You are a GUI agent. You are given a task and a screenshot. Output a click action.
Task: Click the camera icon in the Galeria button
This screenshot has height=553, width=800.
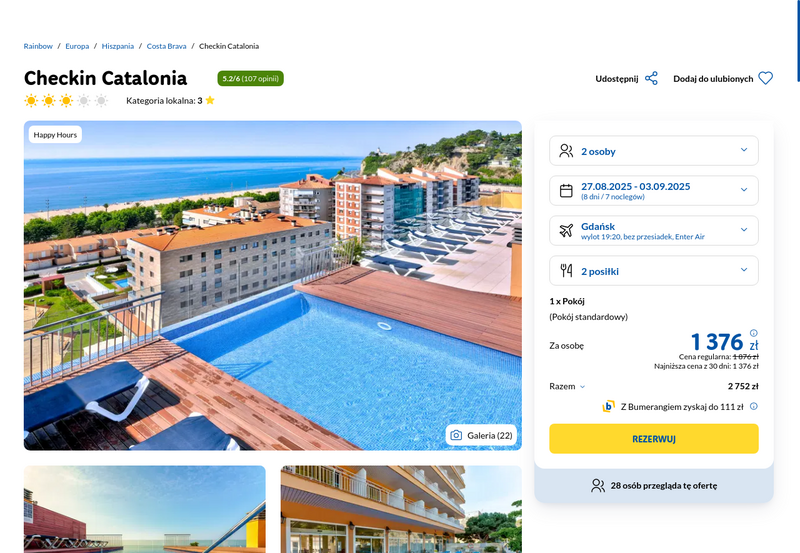point(456,435)
